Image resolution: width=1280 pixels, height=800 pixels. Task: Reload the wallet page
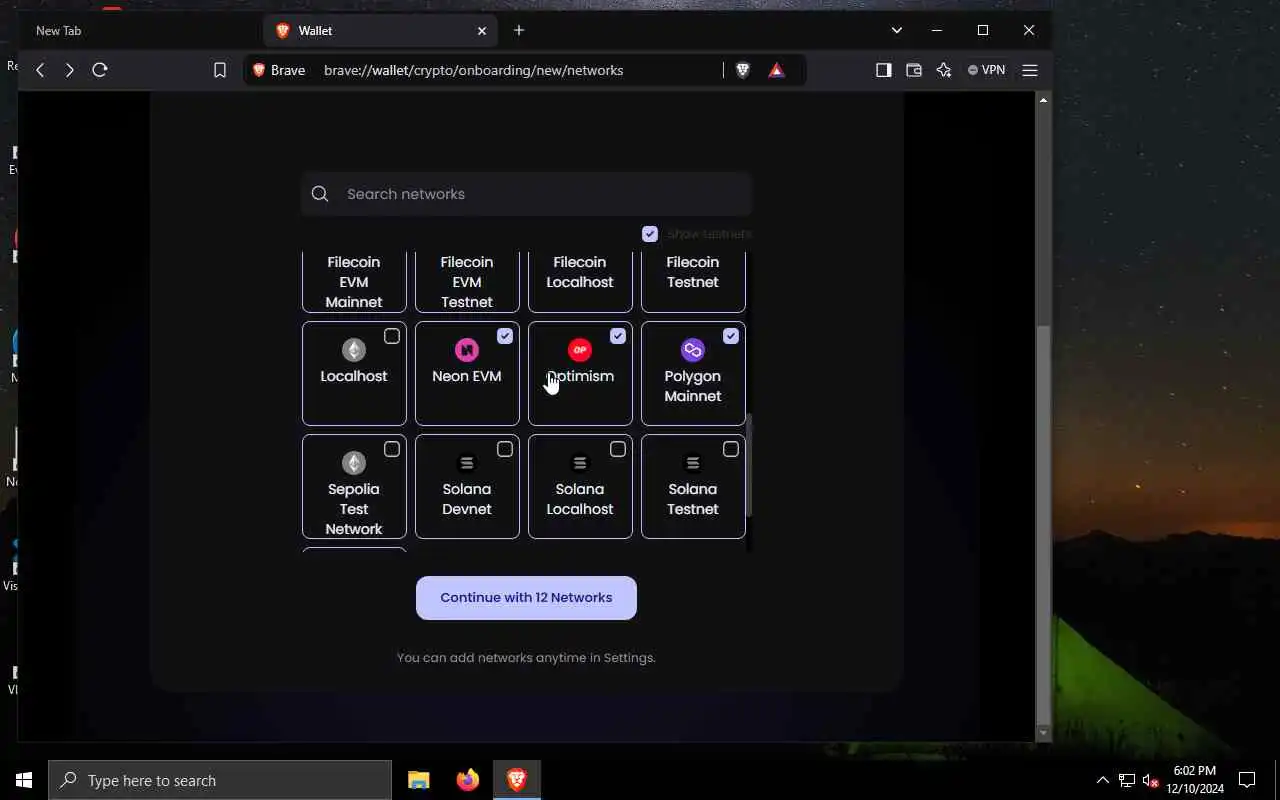point(100,70)
